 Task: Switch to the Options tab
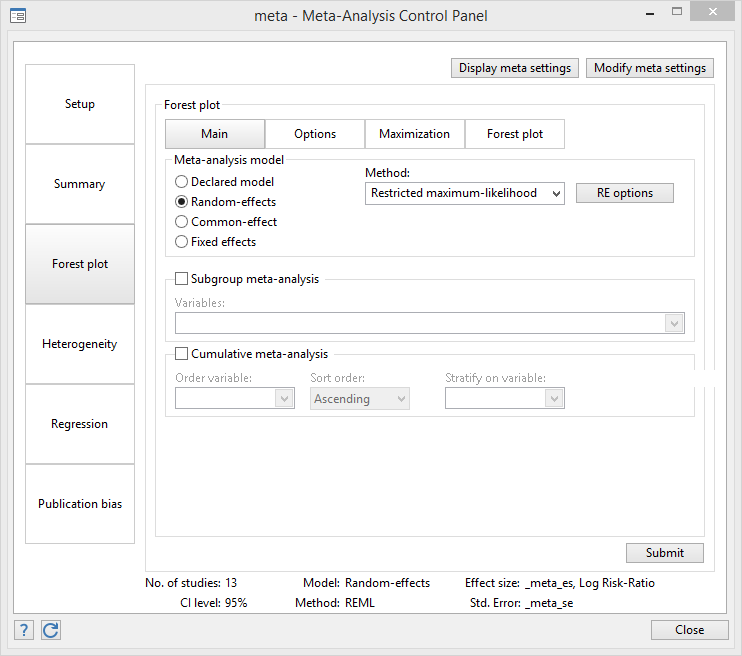tap(315, 134)
